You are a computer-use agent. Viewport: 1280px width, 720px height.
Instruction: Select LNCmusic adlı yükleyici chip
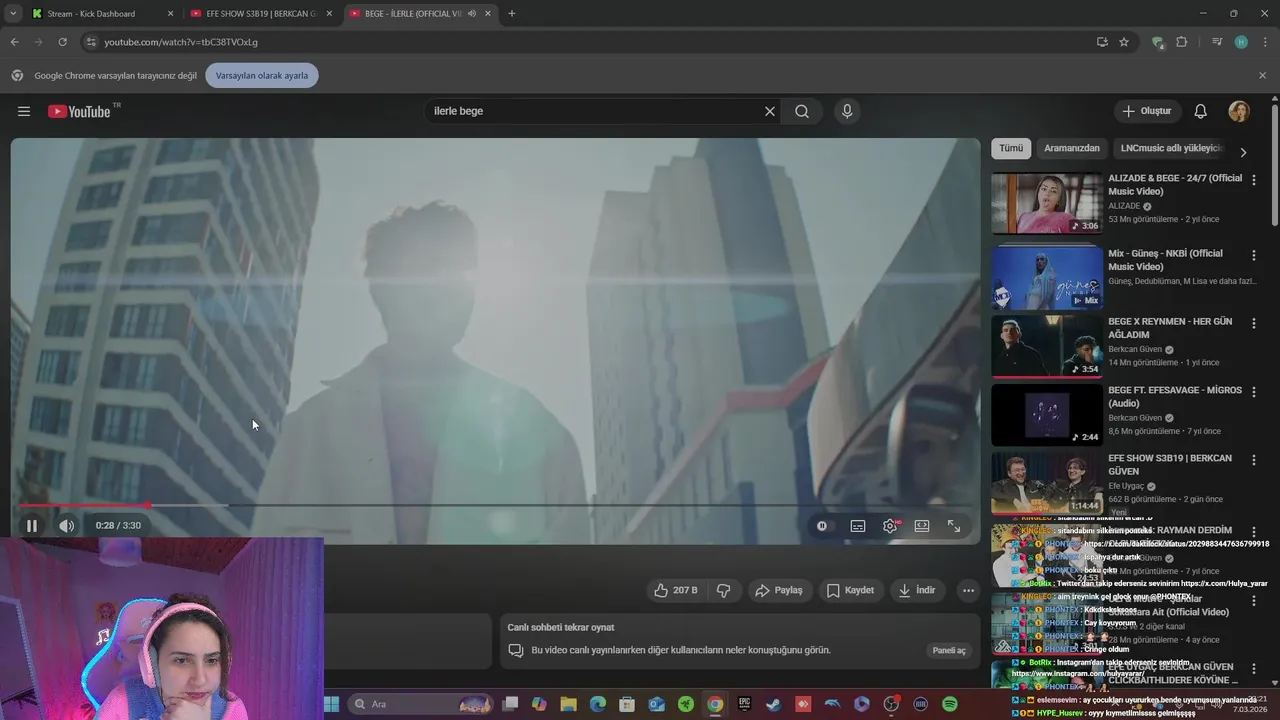click(1171, 148)
